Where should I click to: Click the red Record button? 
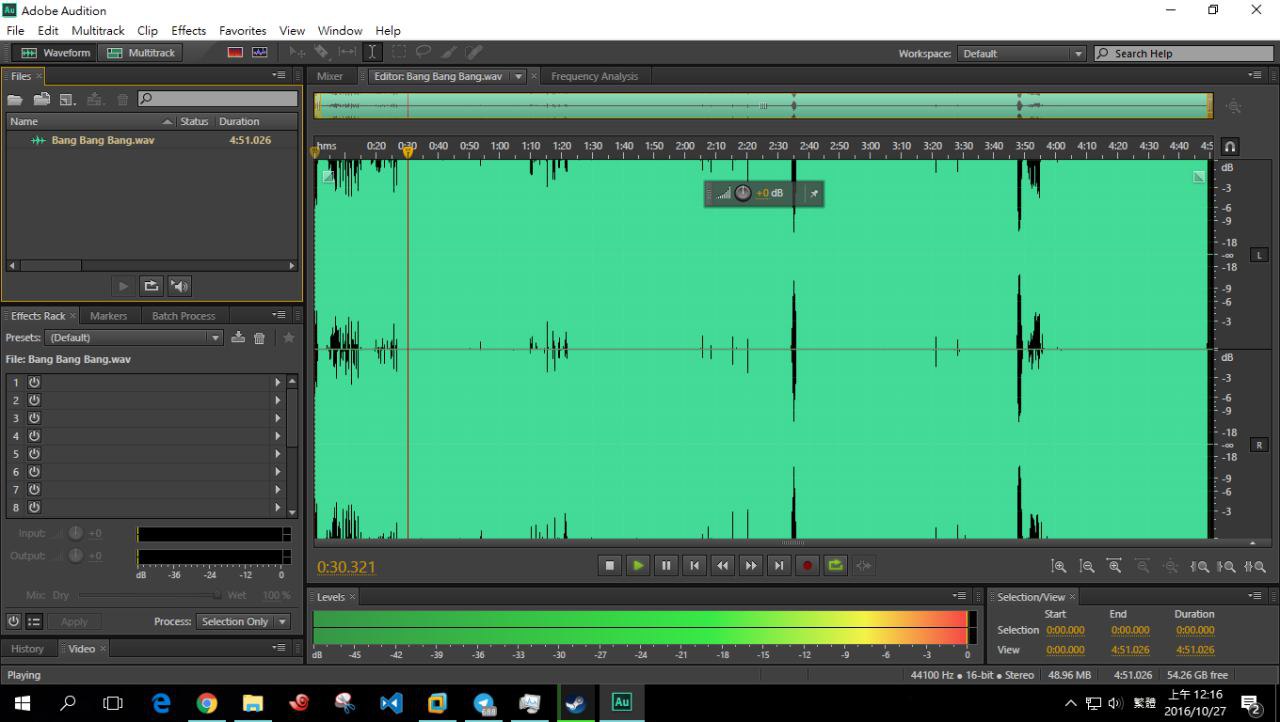[x=808, y=565]
